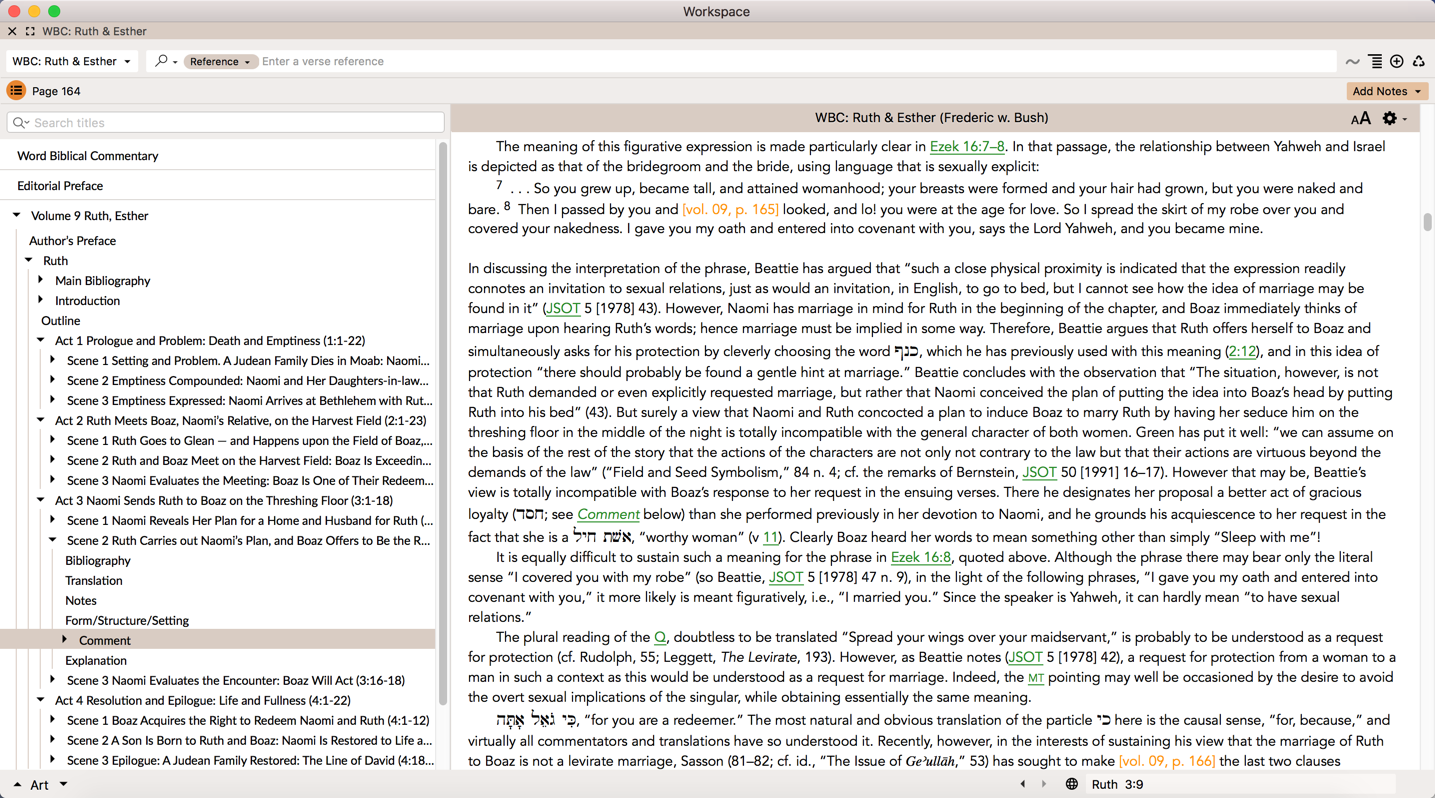Expand Scene 1 Boaz Acquires the Right node
This screenshot has height=798, width=1435.
(53, 720)
